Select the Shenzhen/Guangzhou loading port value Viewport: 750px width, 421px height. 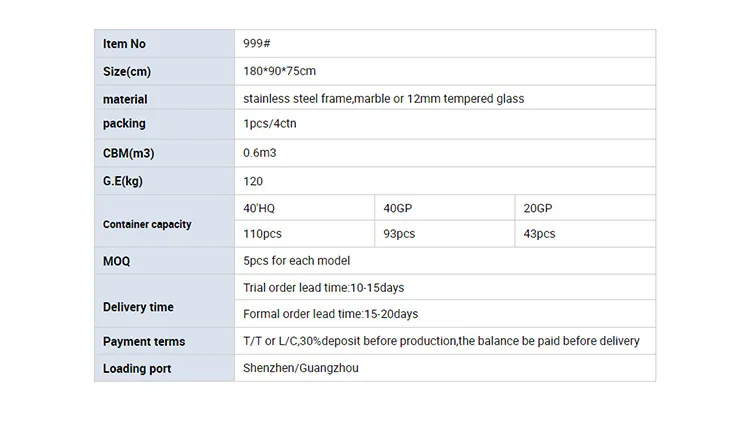coord(301,368)
